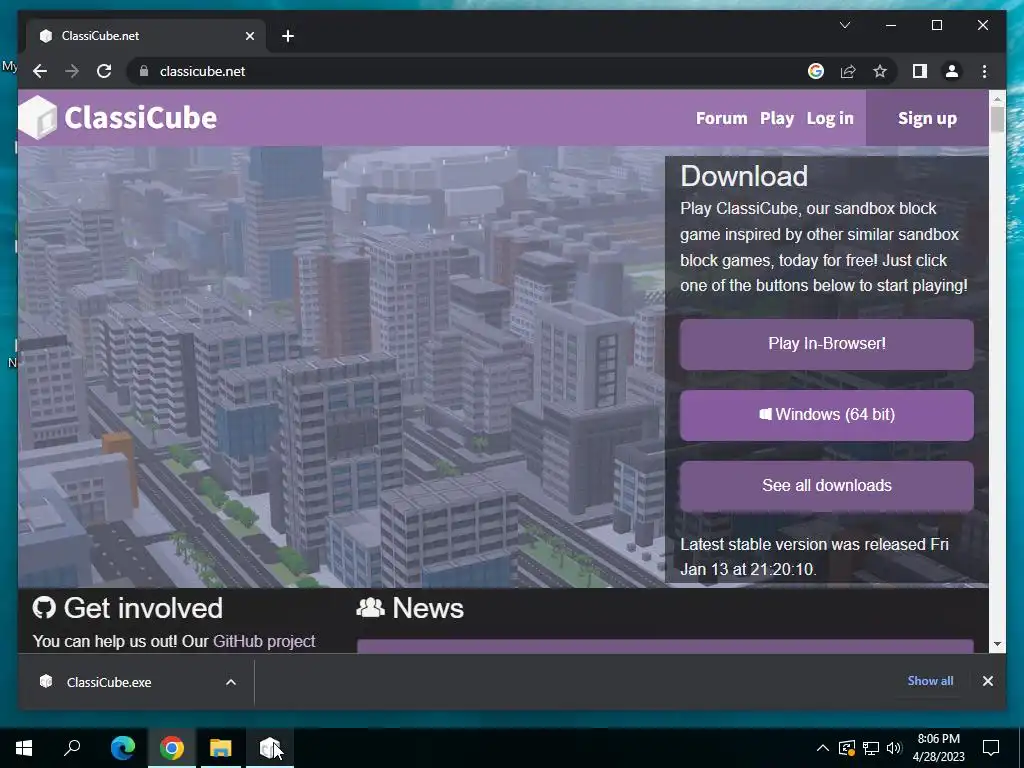The height and width of the screenshot is (768, 1024).
Task: Expand the ClassiCube.exe download options chevron
Action: pyautogui.click(x=231, y=682)
